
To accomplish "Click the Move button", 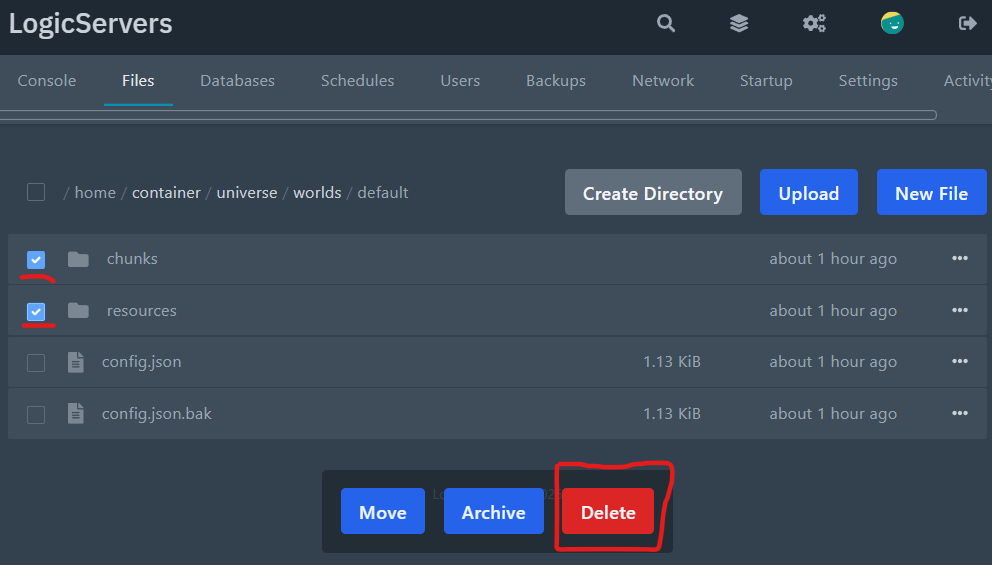I will tap(383, 511).
